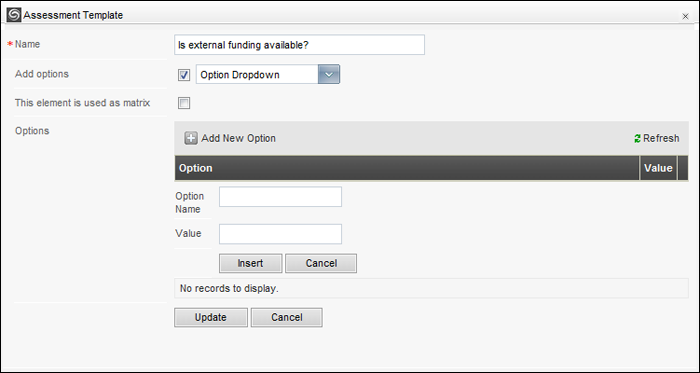Image resolution: width=700 pixels, height=373 pixels.
Task: Click the green Refresh arrows icon
Action: (637, 139)
